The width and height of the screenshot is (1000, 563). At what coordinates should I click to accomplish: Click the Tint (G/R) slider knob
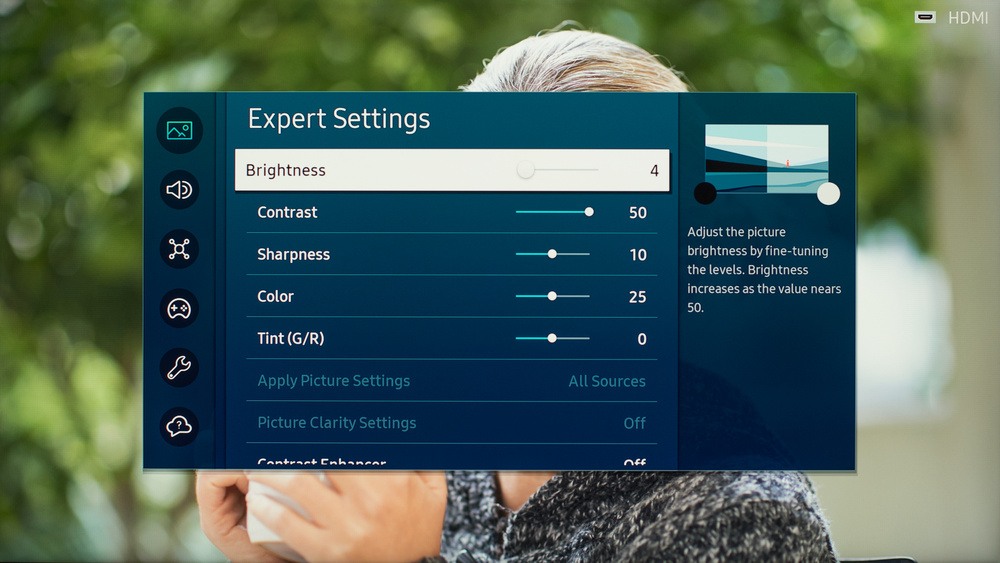click(x=552, y=338)
